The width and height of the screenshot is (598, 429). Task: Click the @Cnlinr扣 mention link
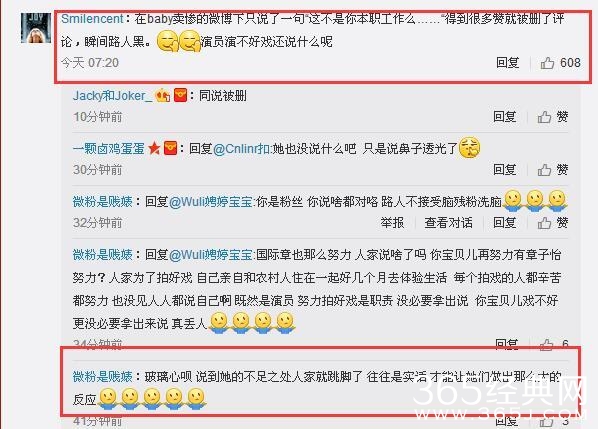[241, 148]
